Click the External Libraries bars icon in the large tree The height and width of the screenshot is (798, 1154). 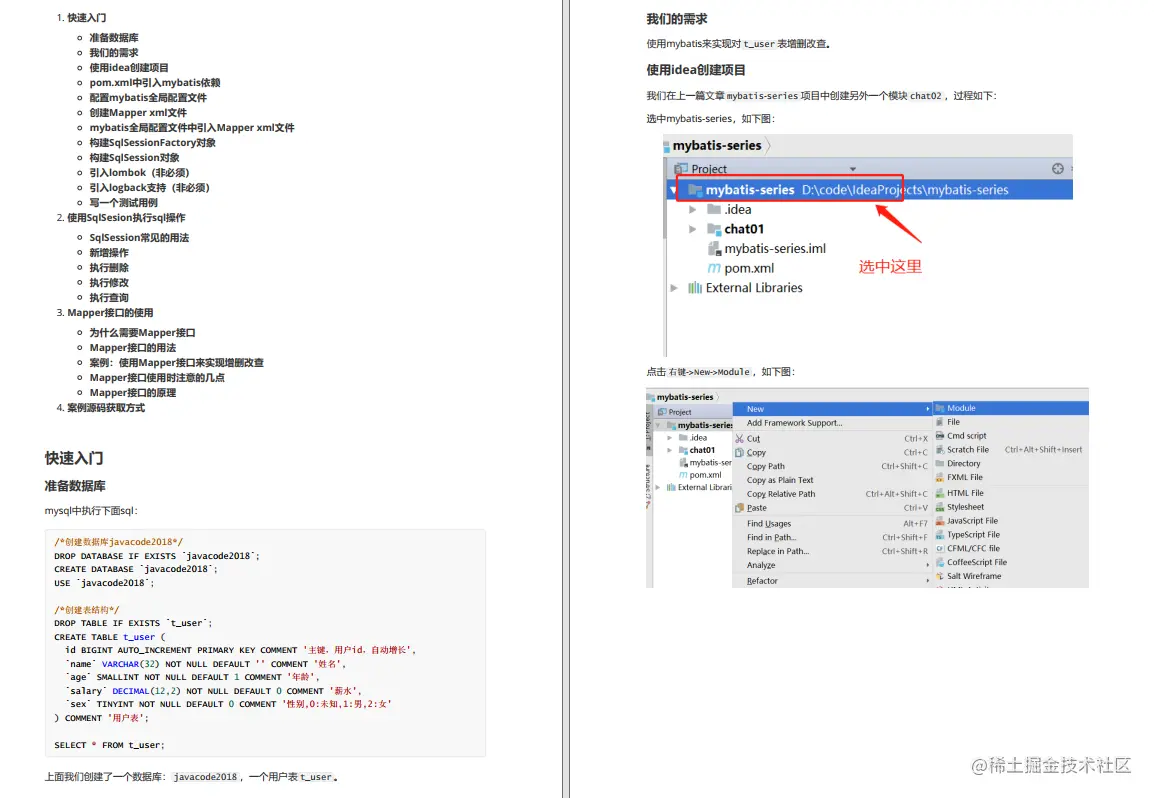[x=695, y=288]
